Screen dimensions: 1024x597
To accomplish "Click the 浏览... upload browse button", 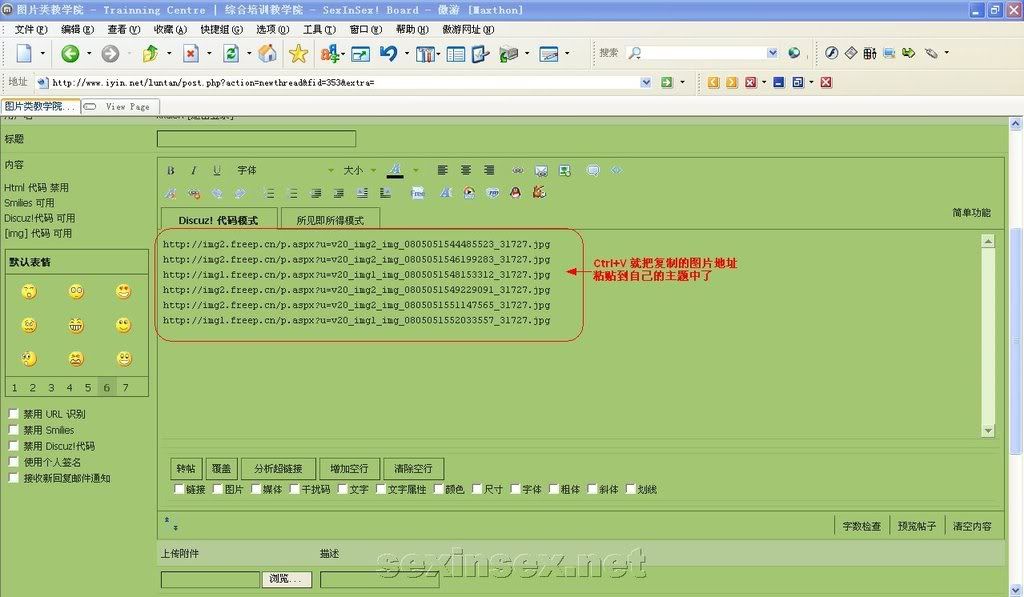I will click(287, 579).
